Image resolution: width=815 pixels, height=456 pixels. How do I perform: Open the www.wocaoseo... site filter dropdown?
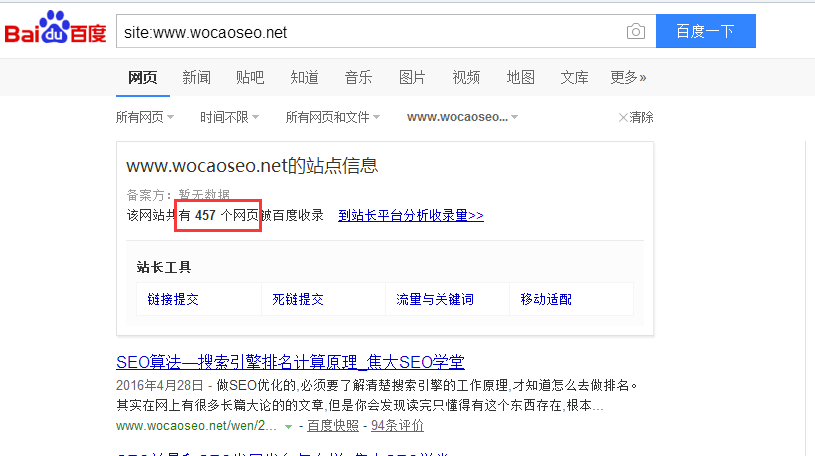click(x=463, y=118)
